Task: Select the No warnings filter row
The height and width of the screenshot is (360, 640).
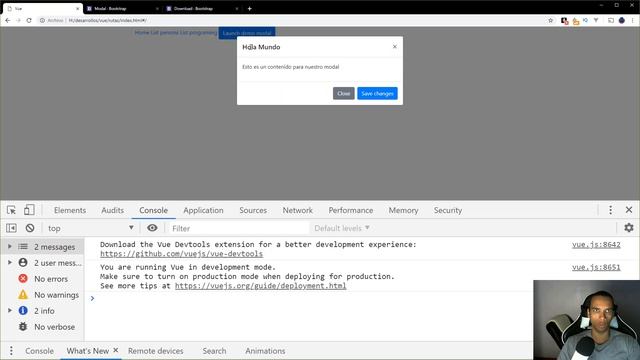Action: point(42,295)
